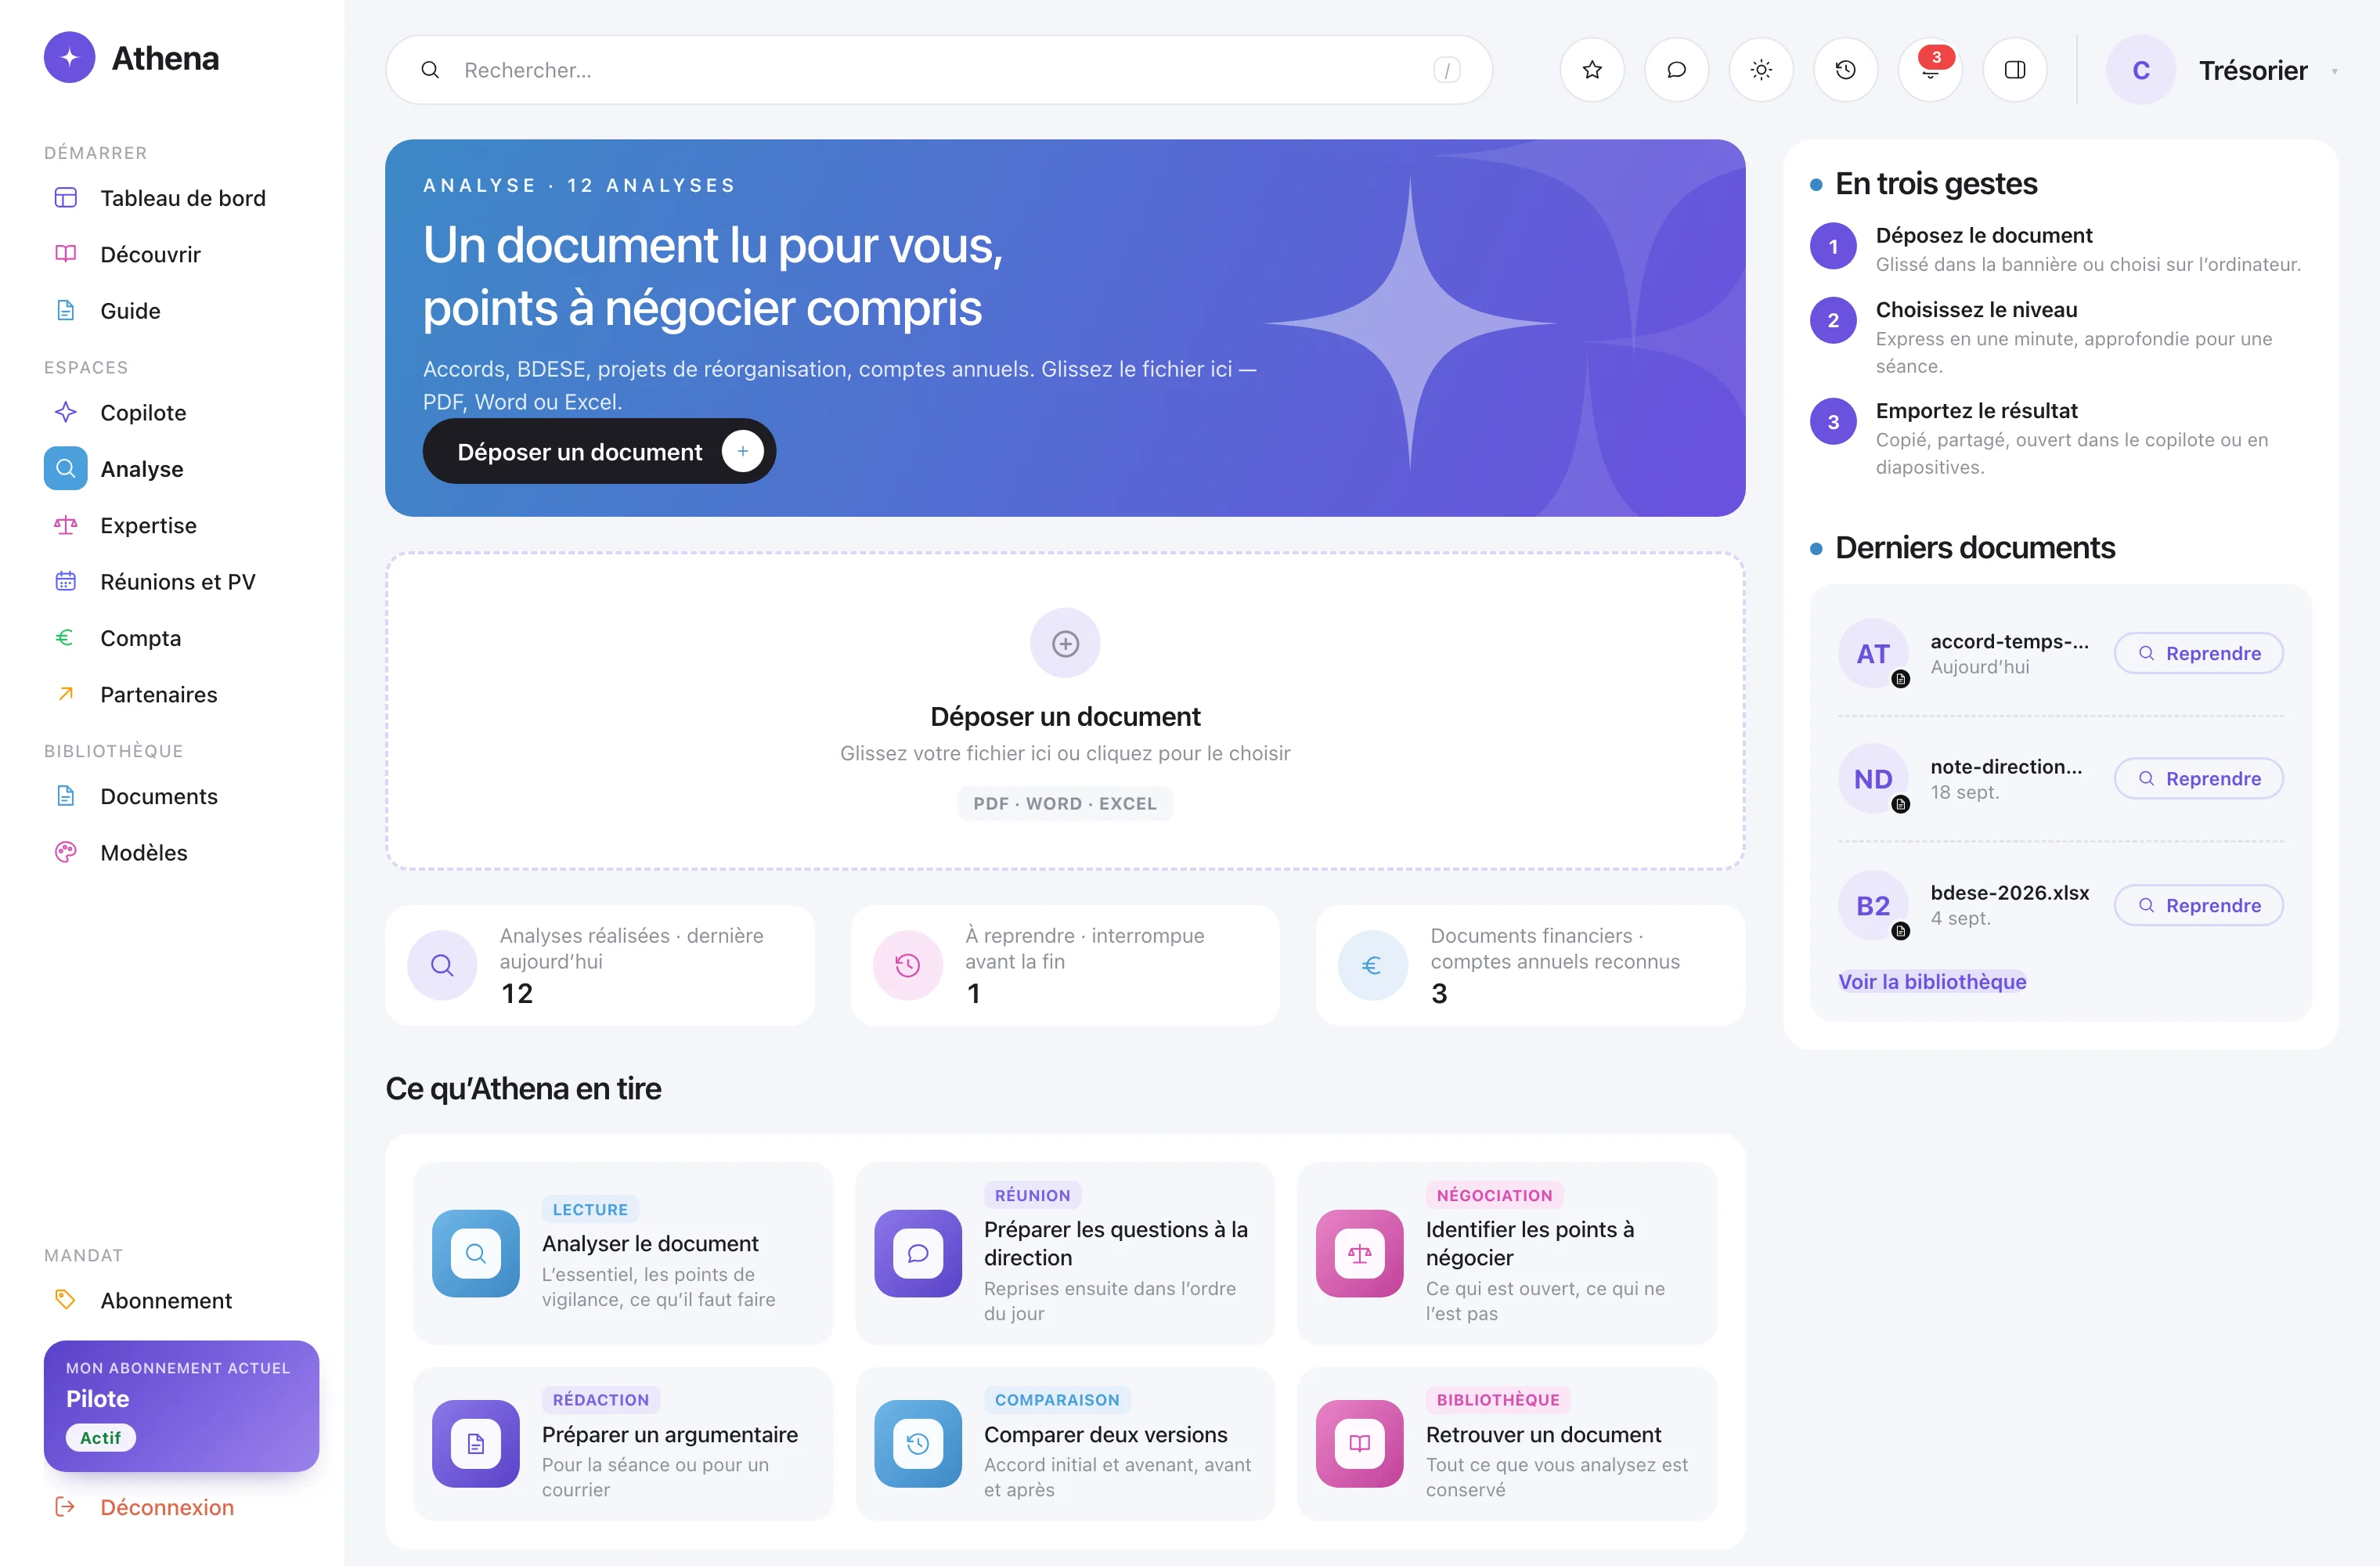Open the Pilote subscription card

[181, 1405]
